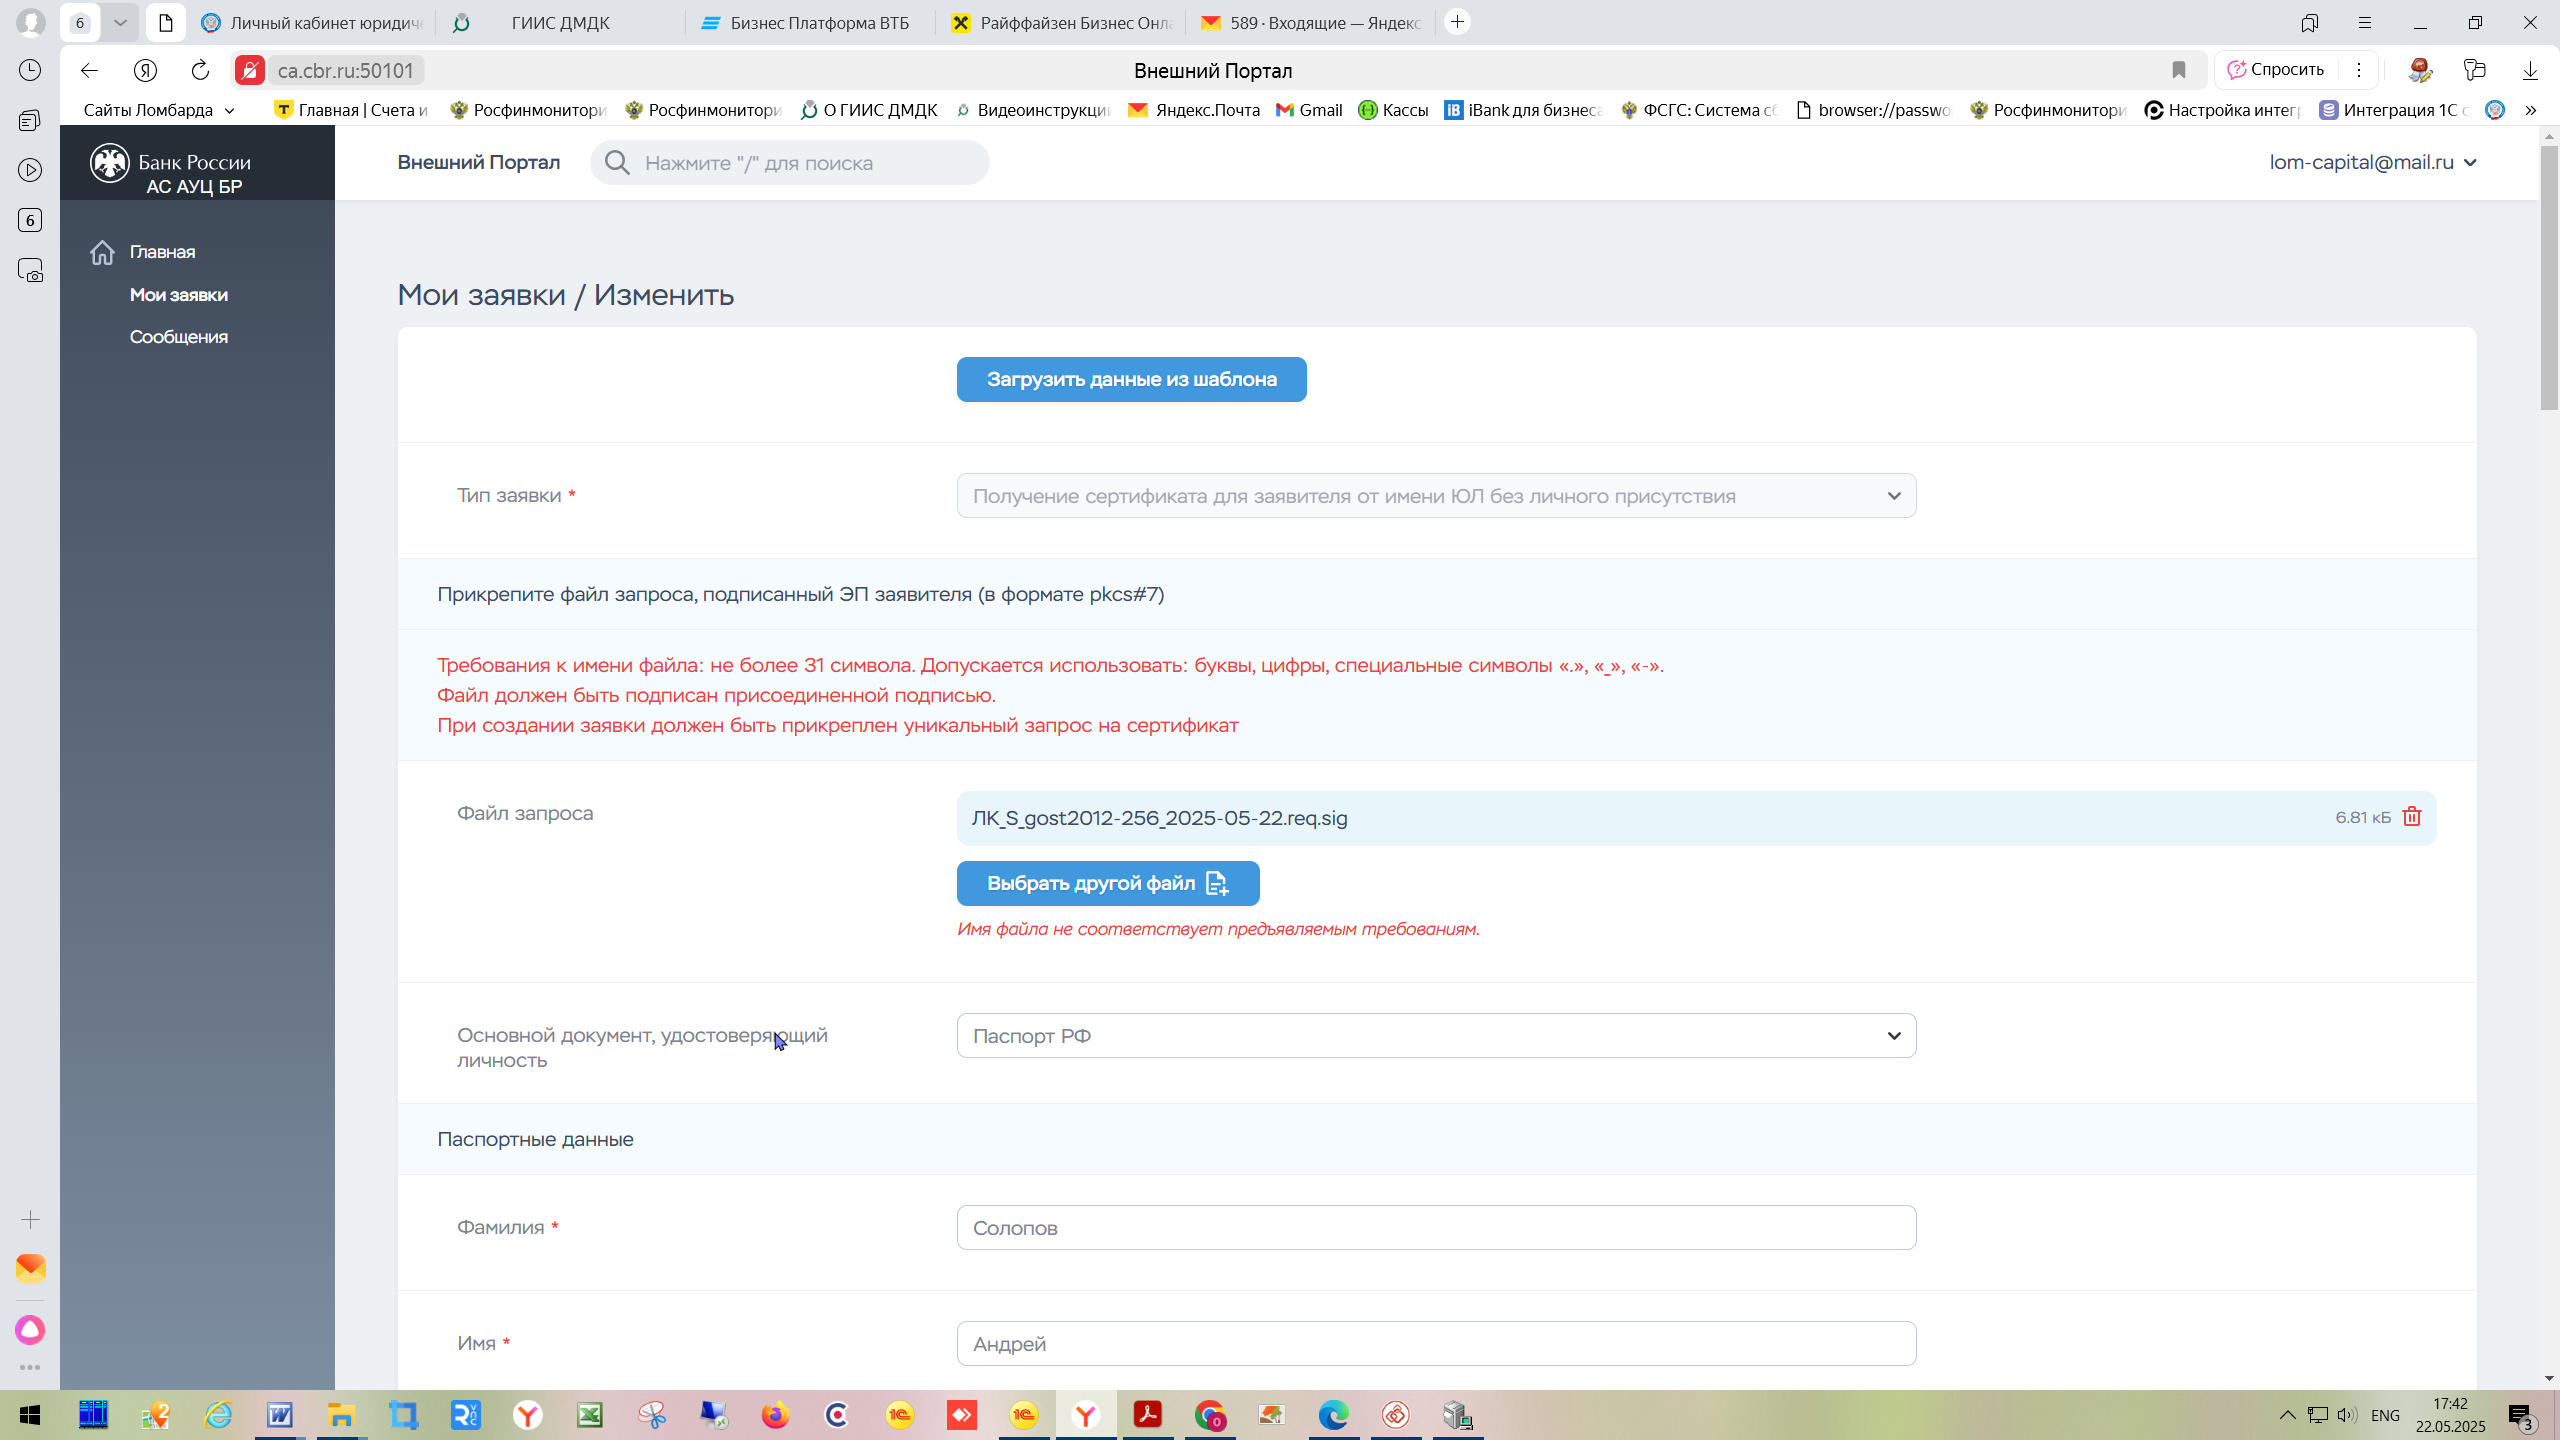This screenshot has width=2560, height=1440.
Task: Switch to the Личный кабинет юридич tab
Action: 312,22
